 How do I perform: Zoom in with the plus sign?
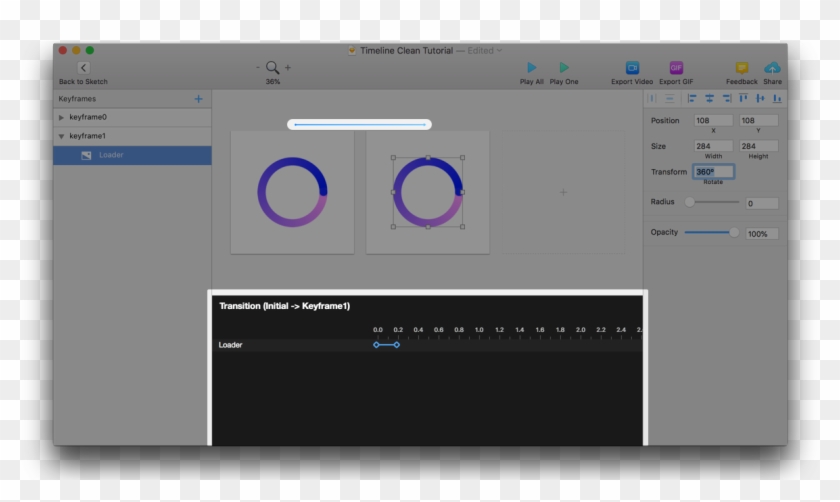[x=288, y=68]
